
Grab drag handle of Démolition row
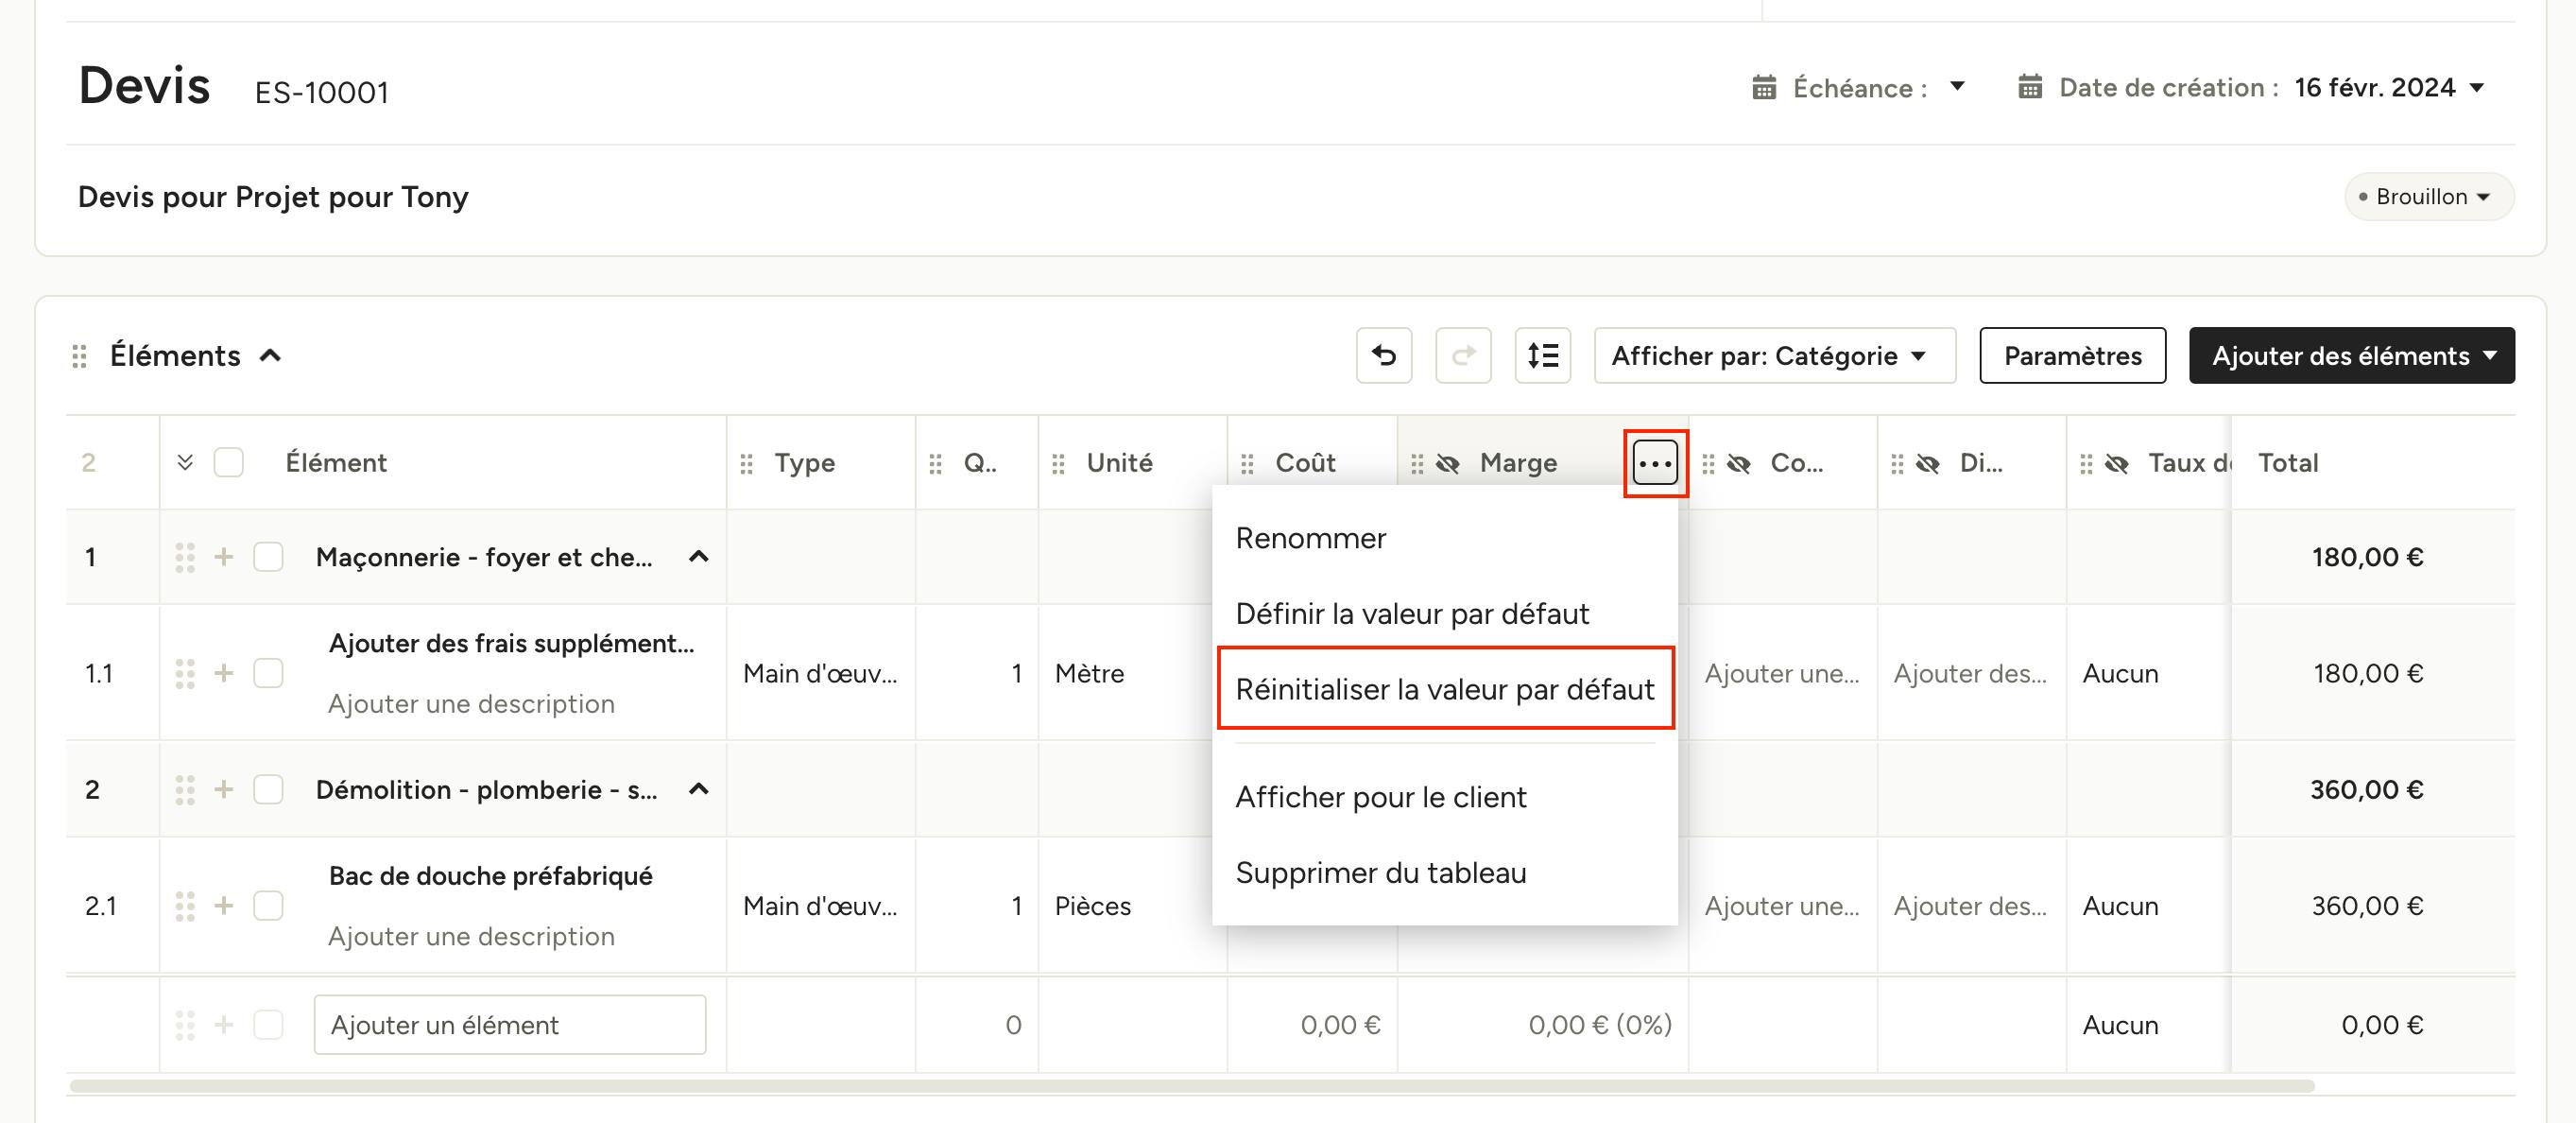tap(185, 789)
